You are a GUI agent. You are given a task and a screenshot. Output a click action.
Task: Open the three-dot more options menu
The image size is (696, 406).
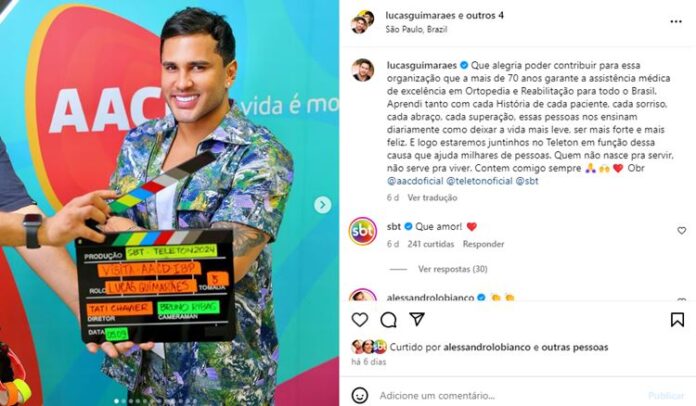(676, 22)
